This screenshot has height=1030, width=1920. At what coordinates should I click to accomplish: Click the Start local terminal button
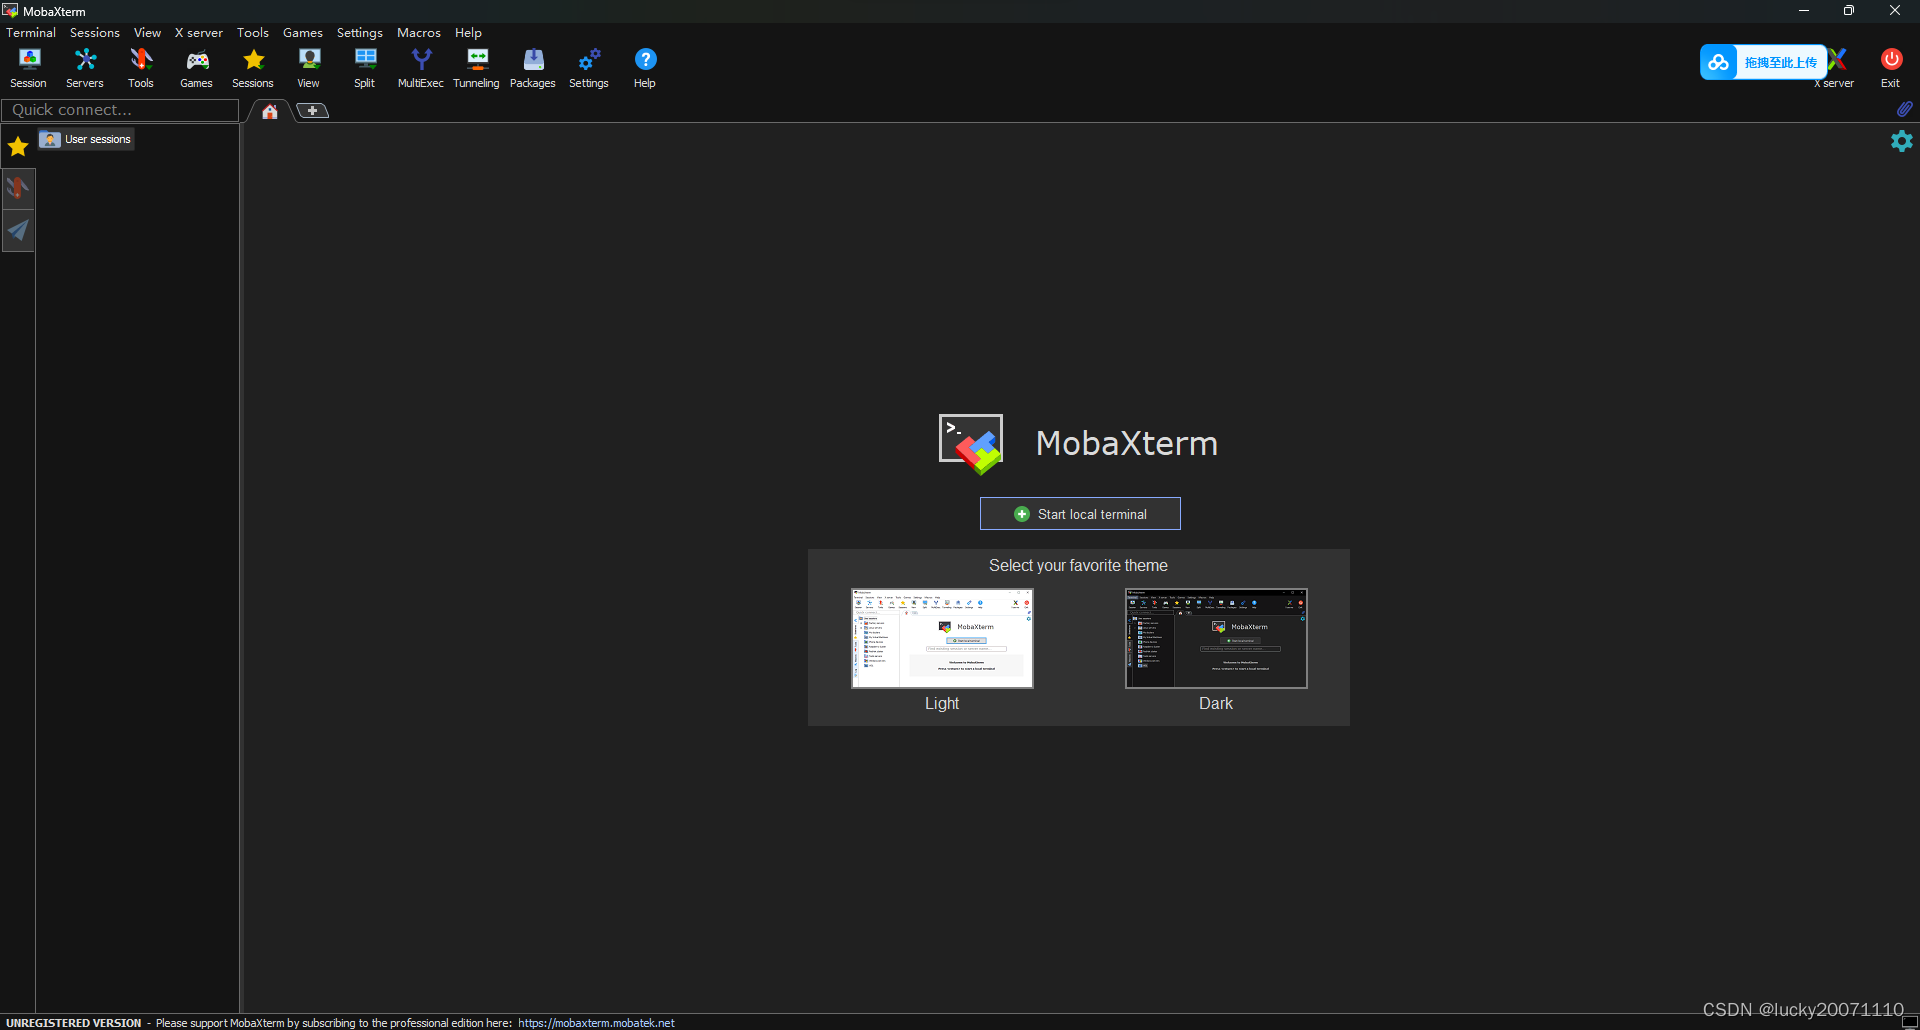coord(1080,514)
